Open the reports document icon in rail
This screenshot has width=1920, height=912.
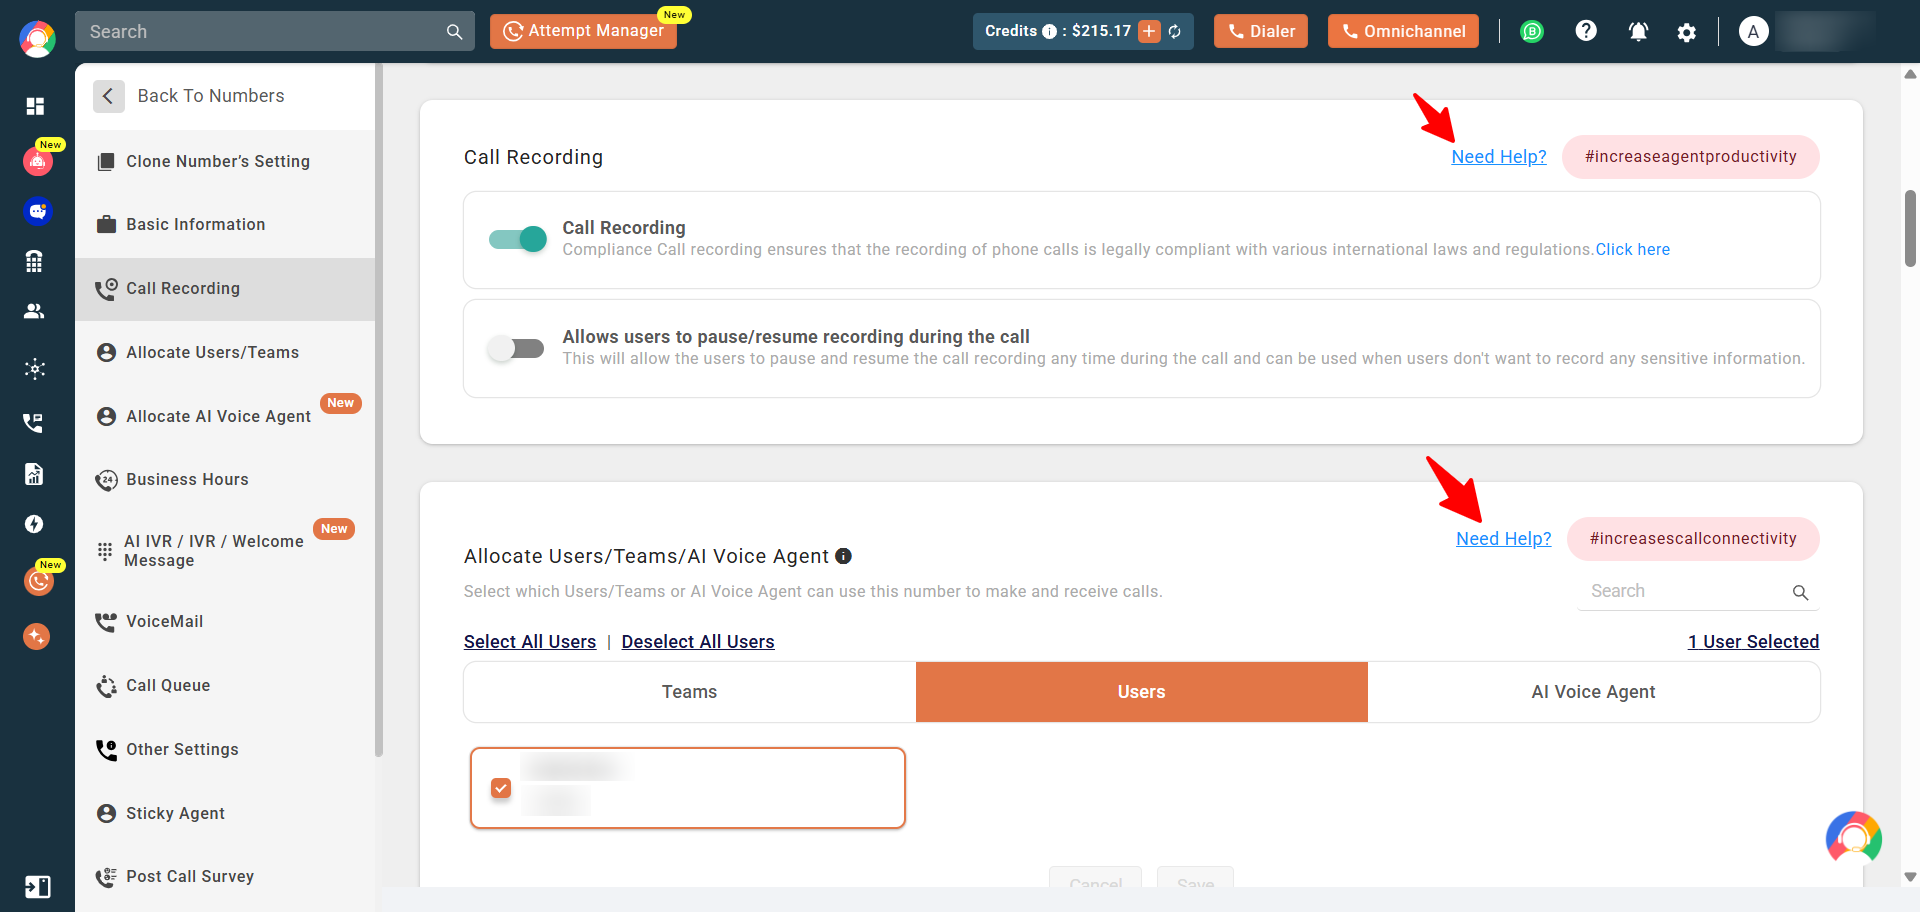point(34,474)
